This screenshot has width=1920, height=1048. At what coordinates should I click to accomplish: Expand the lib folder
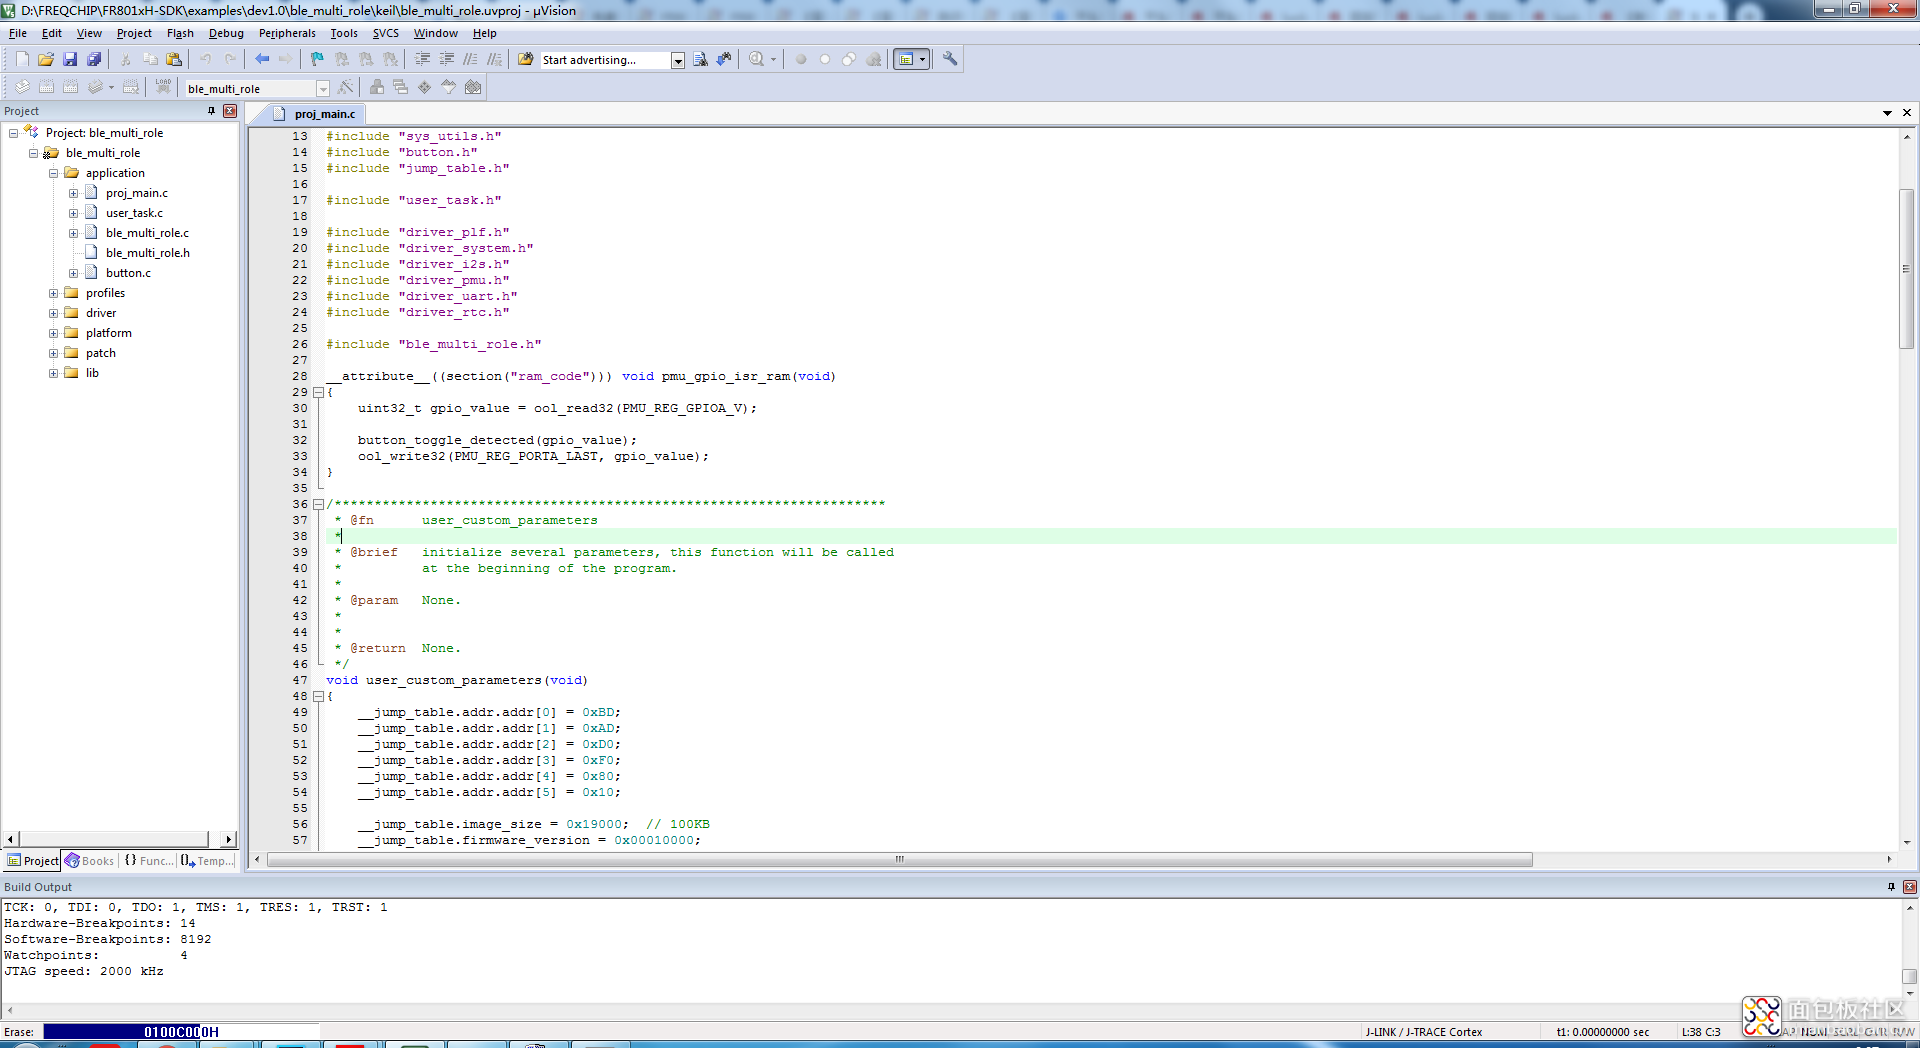(53, 373)
